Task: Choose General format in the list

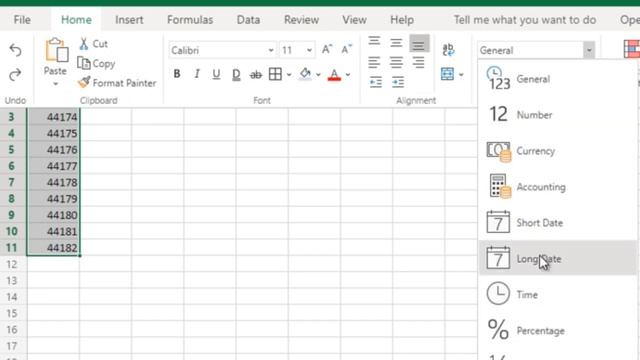Action: click(x=558, y=79)
